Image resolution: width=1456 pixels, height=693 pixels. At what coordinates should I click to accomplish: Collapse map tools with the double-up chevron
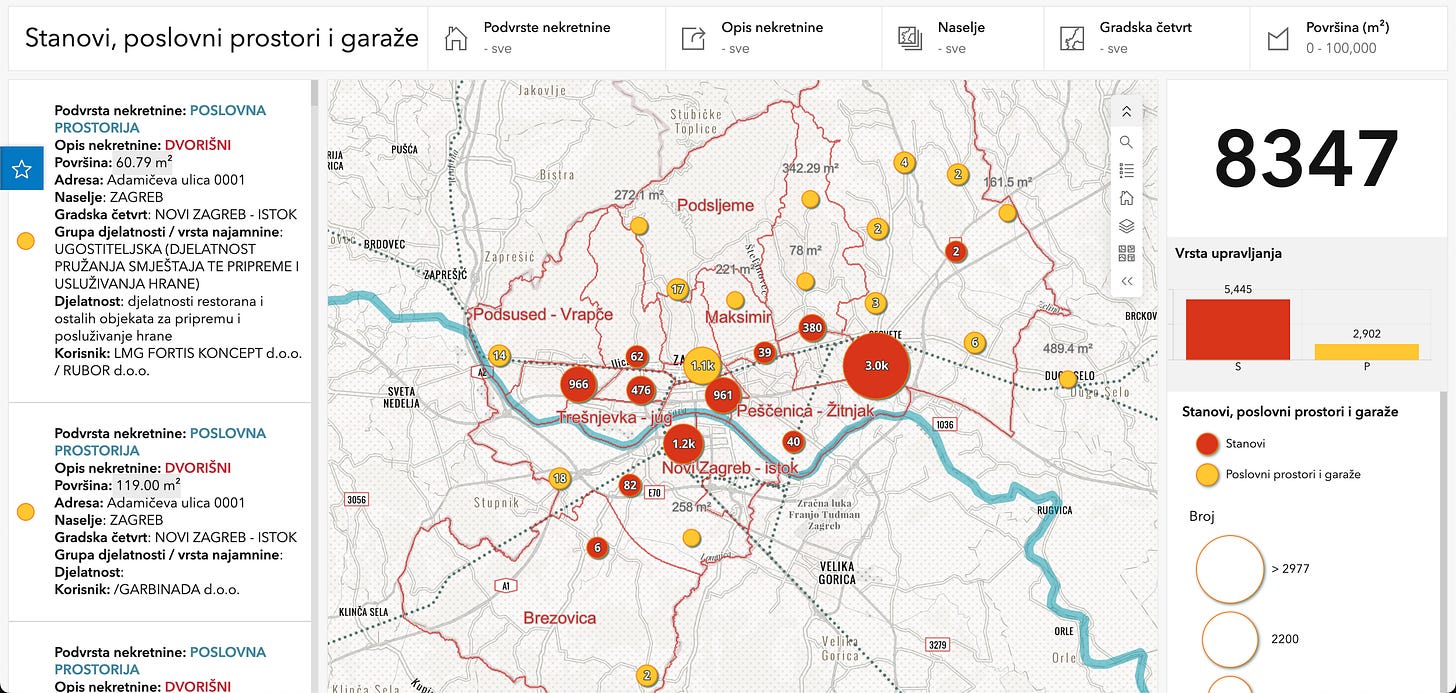pyautogui.click(x=1126, y=112)
